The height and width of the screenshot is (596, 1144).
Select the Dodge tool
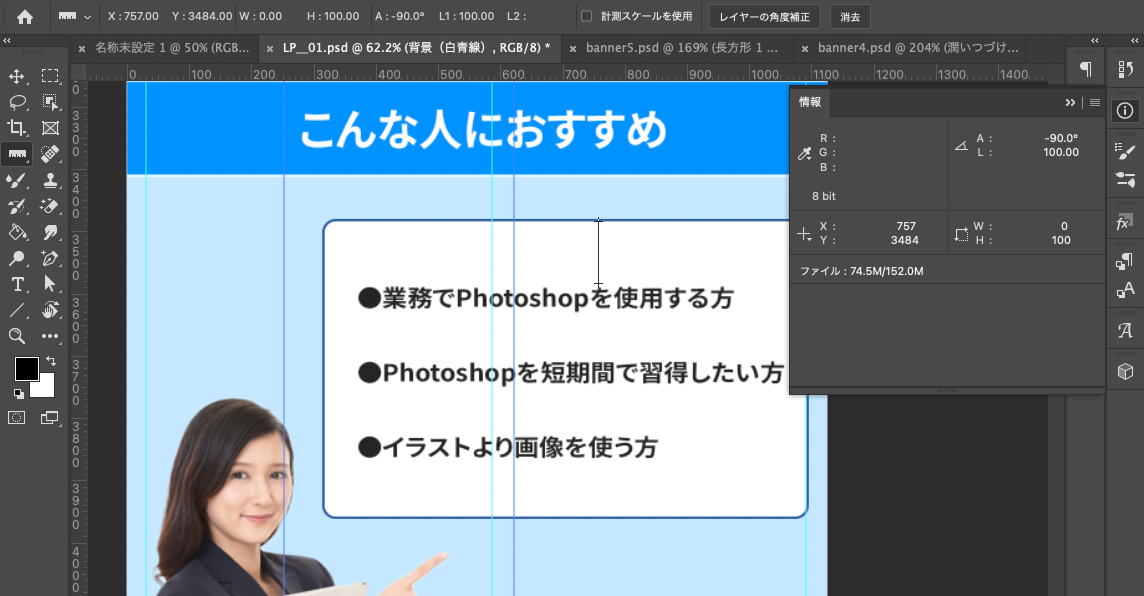(17, 258)
